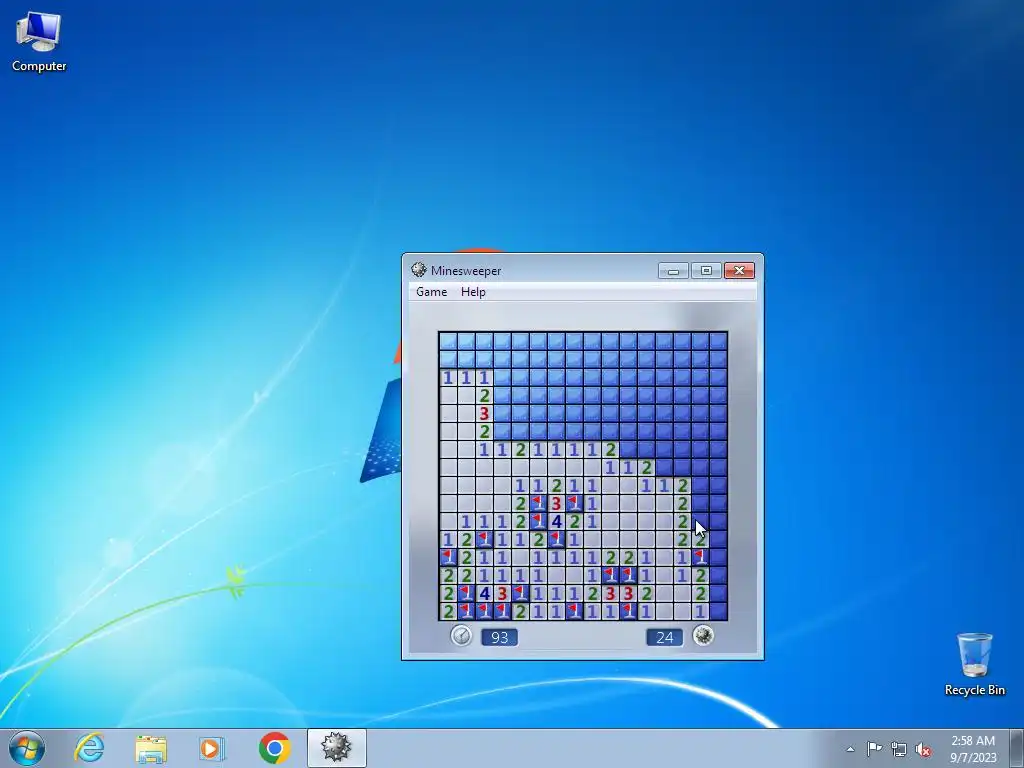Click the flag left of the central blue 4

[538, 521]
